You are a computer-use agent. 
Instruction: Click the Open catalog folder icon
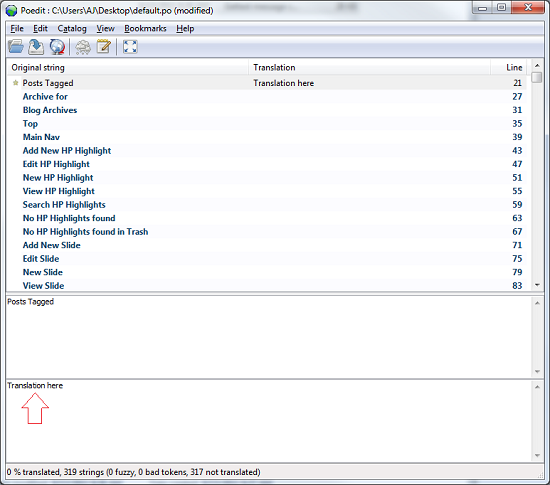[x=16, y=47]
